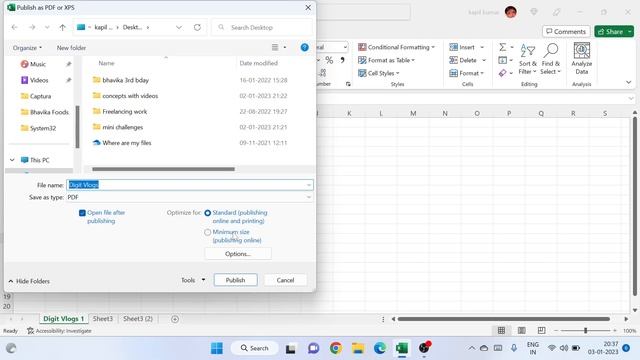This screenshot has height=360, width=640.
Task: Open view options dropdown arrow in dialog
Action: tap(284, 47)
